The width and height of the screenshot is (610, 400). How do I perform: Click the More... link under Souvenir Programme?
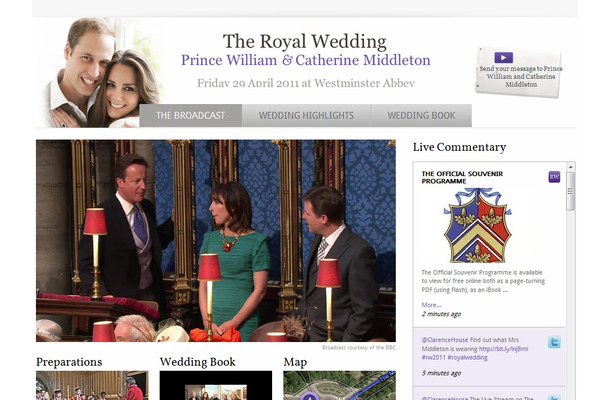[x=431, y=305]
